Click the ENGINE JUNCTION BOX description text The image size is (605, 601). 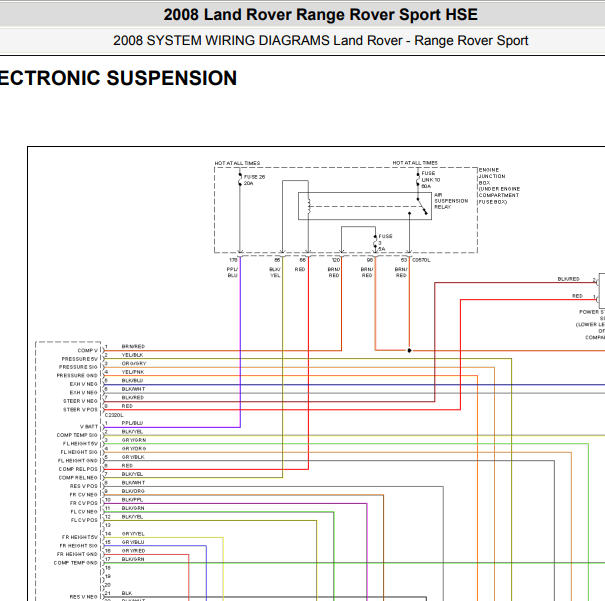point(499,186)
